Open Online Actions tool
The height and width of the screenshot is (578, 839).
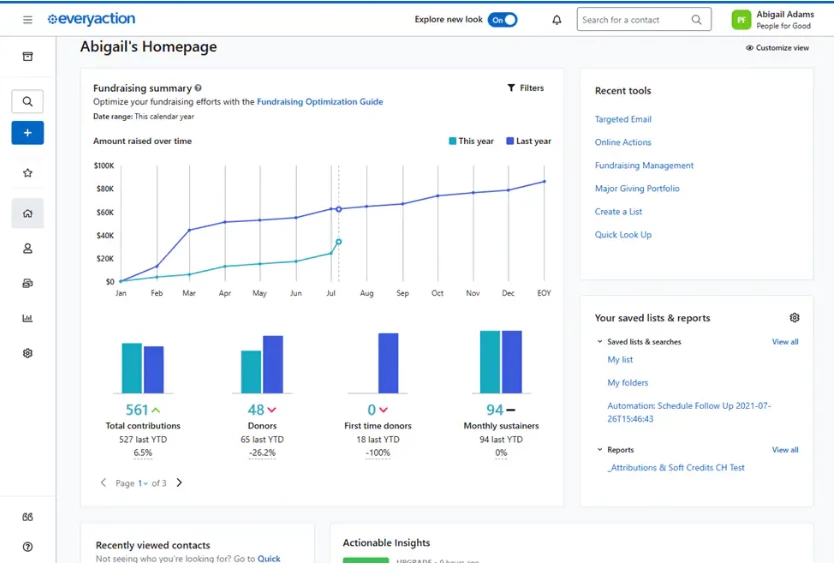[x=623, y=142]
